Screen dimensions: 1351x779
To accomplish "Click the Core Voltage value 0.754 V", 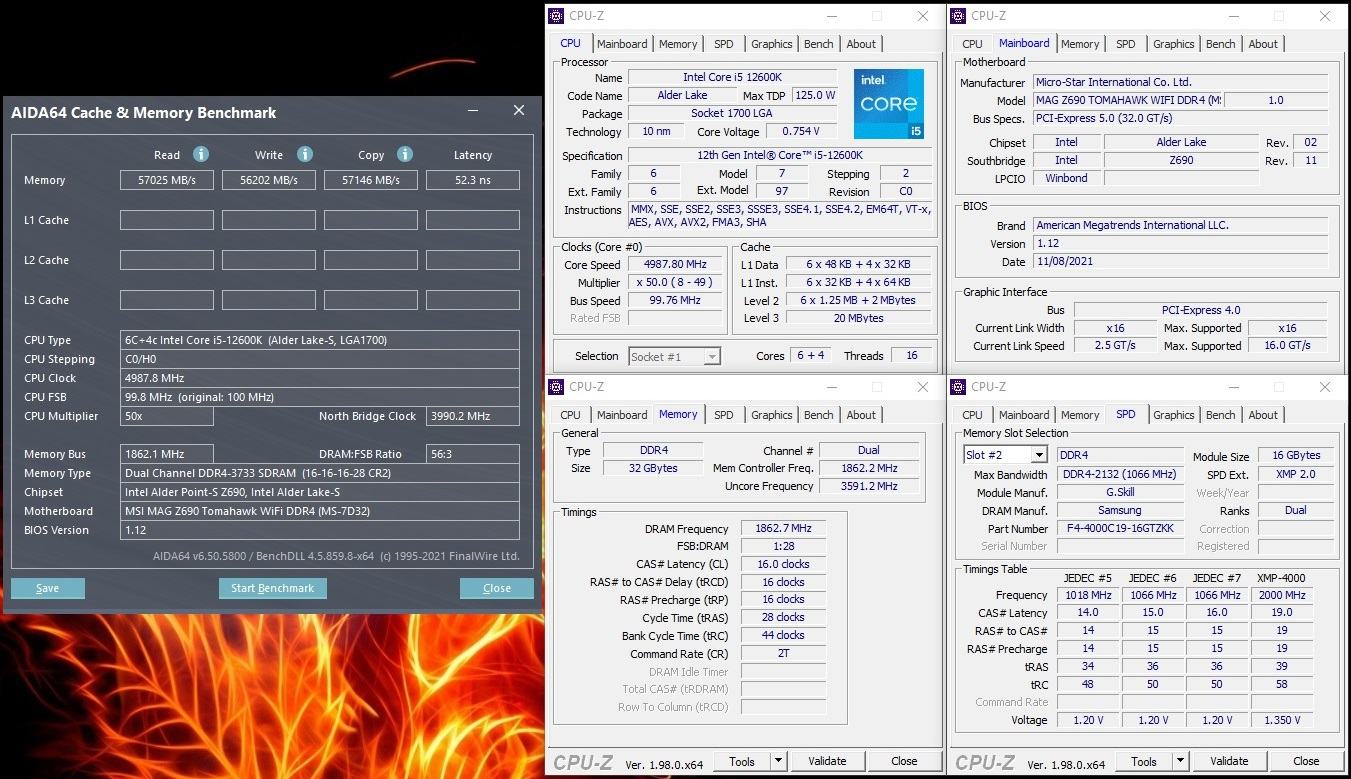I will (801, 132).
